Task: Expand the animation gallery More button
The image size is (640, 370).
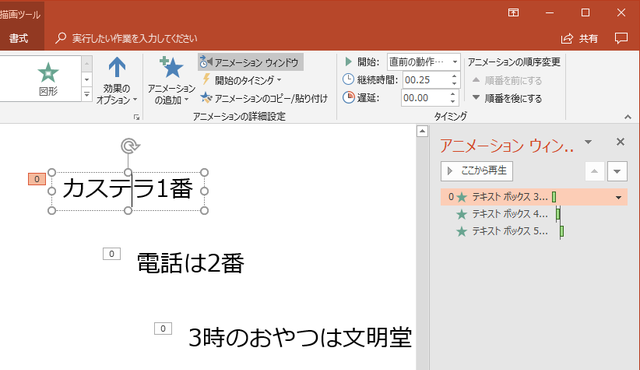Action: pos(87,95)
